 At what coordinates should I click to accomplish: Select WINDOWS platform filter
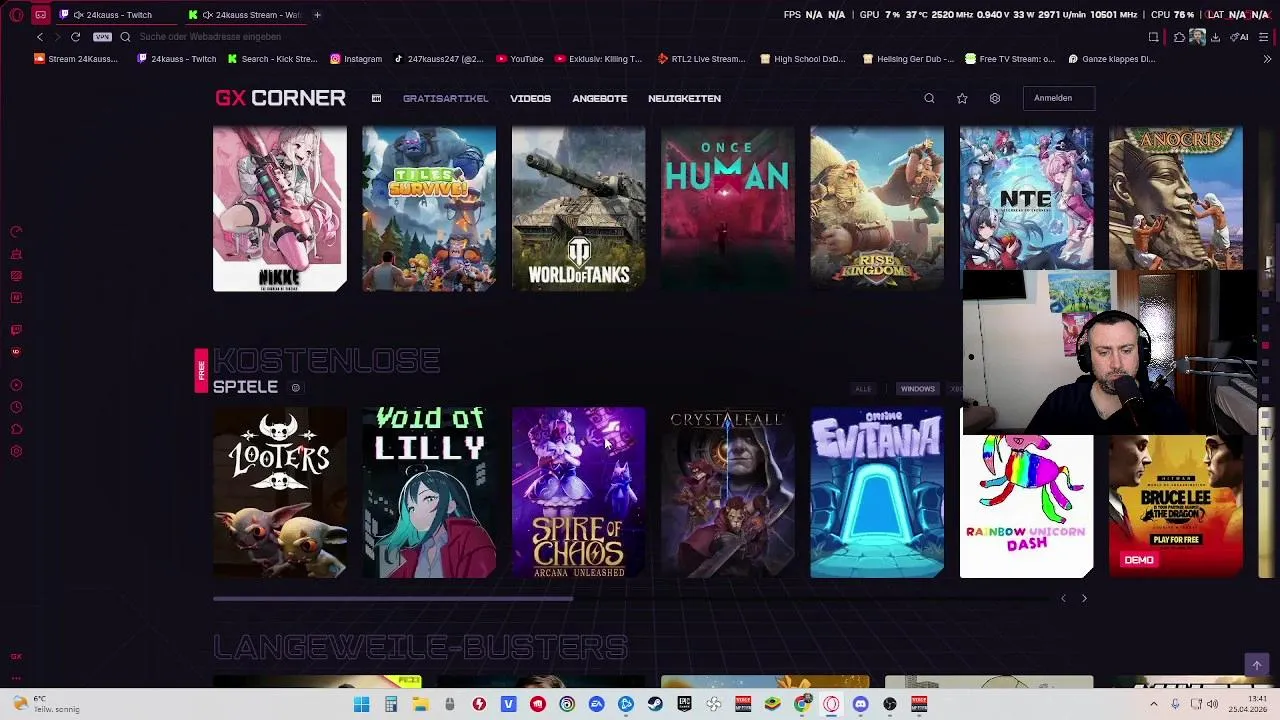917,389
